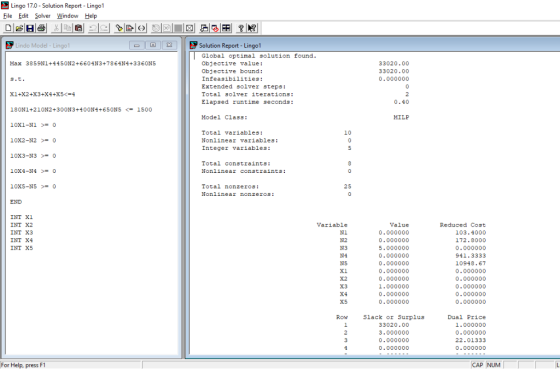Click the INT X1 declaration line
The height and width of the screenshot is (369, 560).
pos(21,217)
